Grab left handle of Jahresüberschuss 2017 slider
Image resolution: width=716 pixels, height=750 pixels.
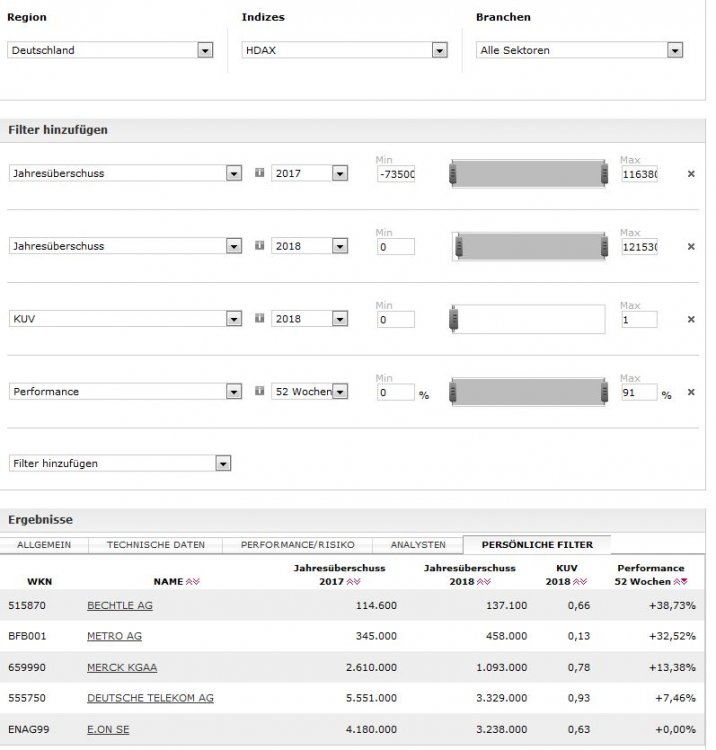click(453, 174)
